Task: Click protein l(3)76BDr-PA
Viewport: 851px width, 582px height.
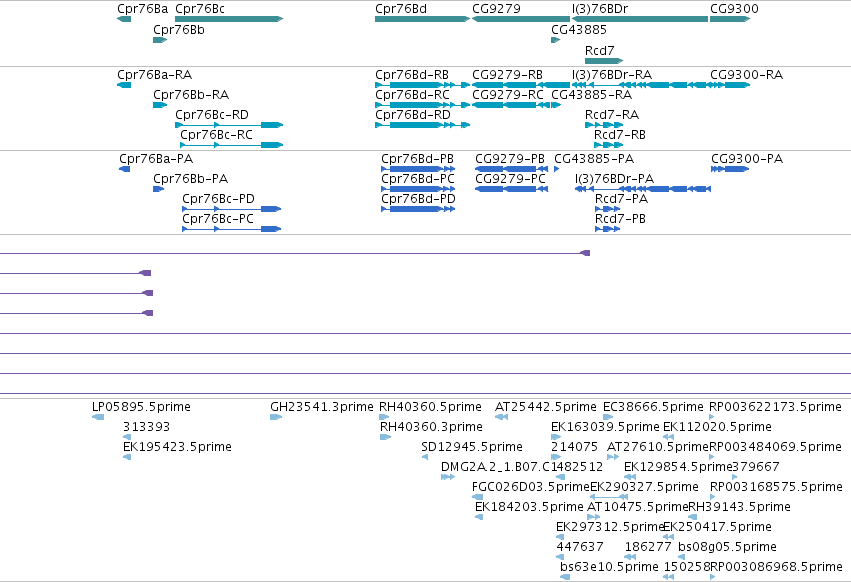Action: tap(643, 189)
